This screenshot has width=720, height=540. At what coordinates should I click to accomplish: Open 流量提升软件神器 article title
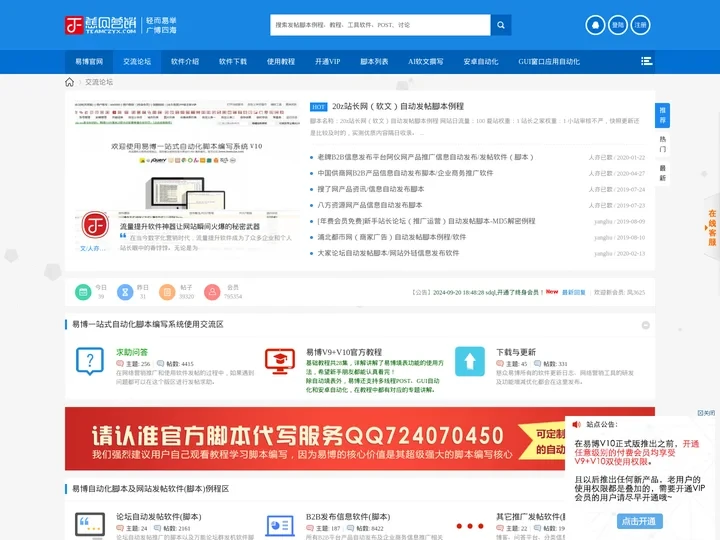point(190,226)
